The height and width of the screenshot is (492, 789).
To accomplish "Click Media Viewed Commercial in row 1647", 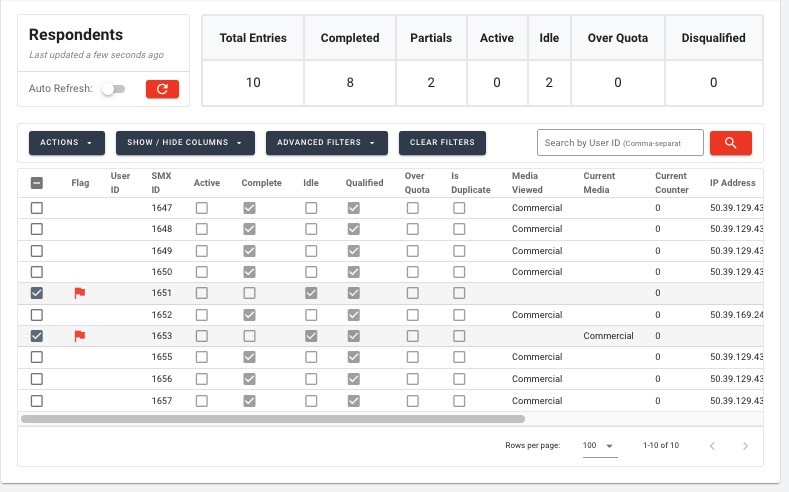I will click(x=537, y=208).
